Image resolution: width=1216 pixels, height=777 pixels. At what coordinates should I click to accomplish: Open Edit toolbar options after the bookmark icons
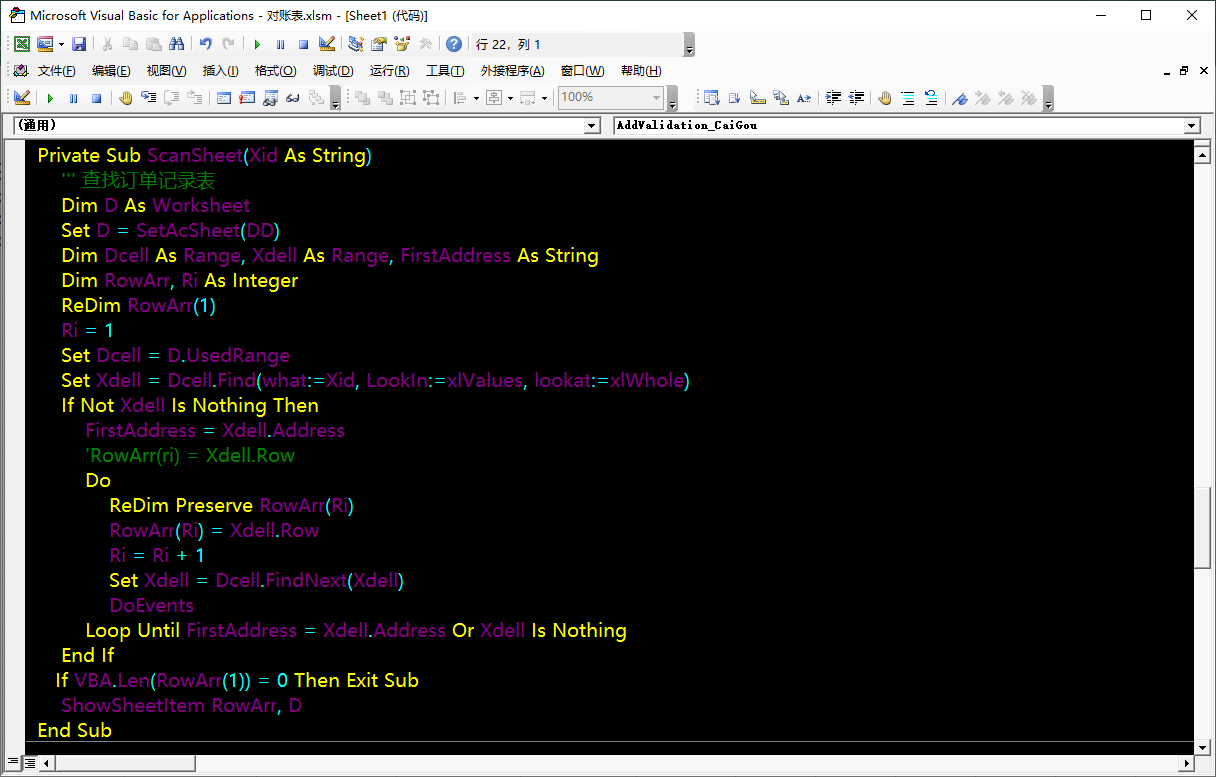point(1048,100)
